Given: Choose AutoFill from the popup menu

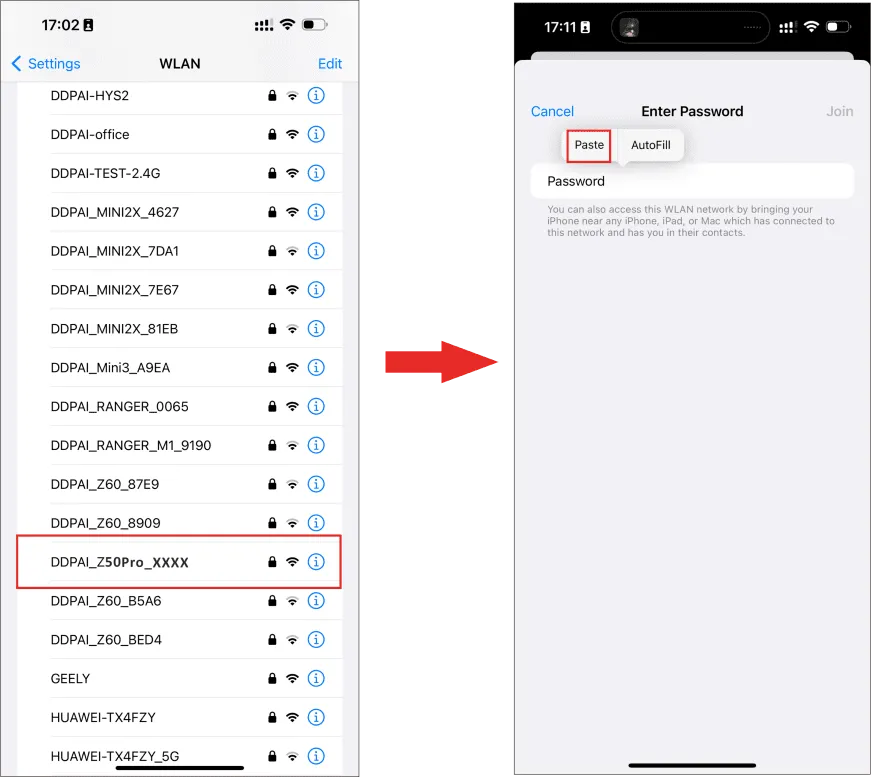Looking at the screenshot, I should coord(650,146).
